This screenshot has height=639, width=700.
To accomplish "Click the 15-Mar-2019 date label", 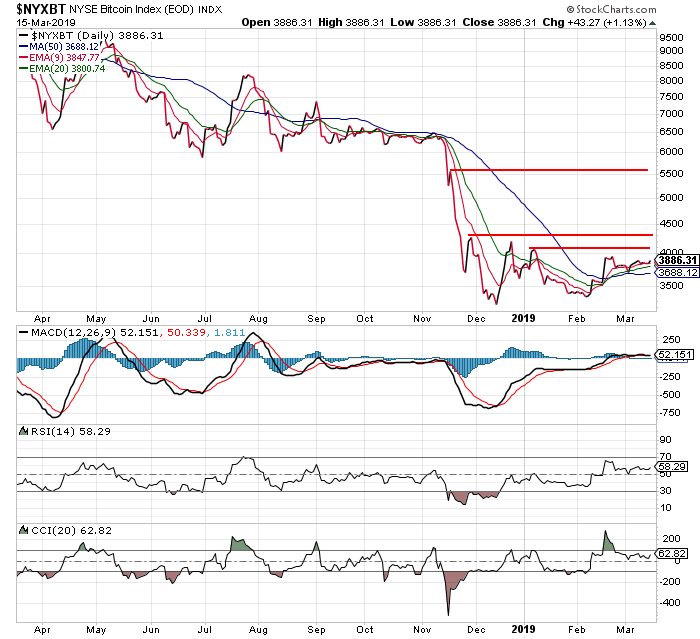I will tap(46, 22).
